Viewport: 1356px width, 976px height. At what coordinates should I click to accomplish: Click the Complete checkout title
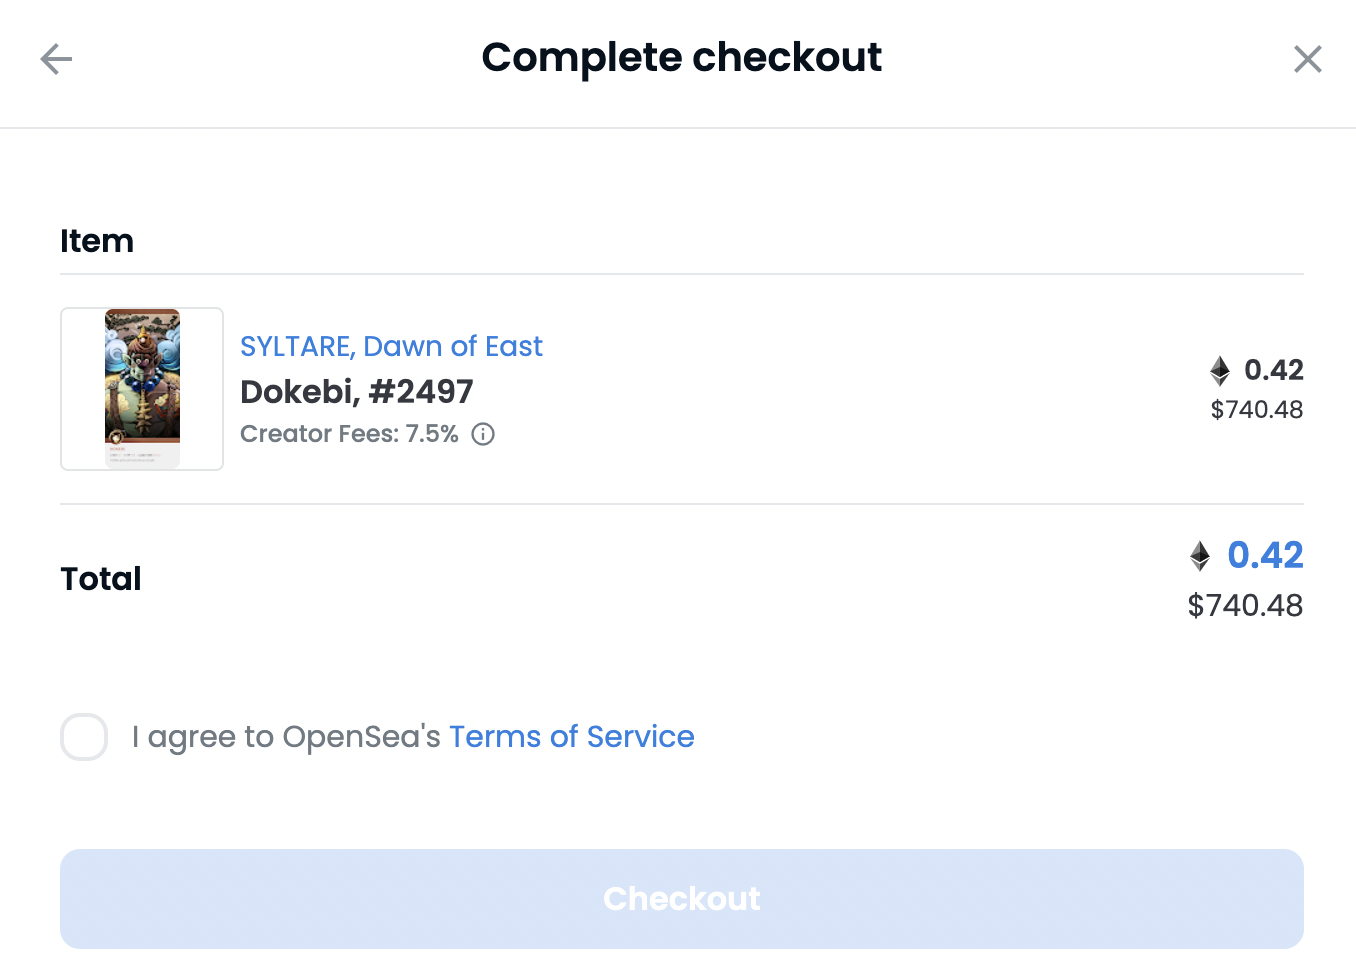(x=681, y=58)
